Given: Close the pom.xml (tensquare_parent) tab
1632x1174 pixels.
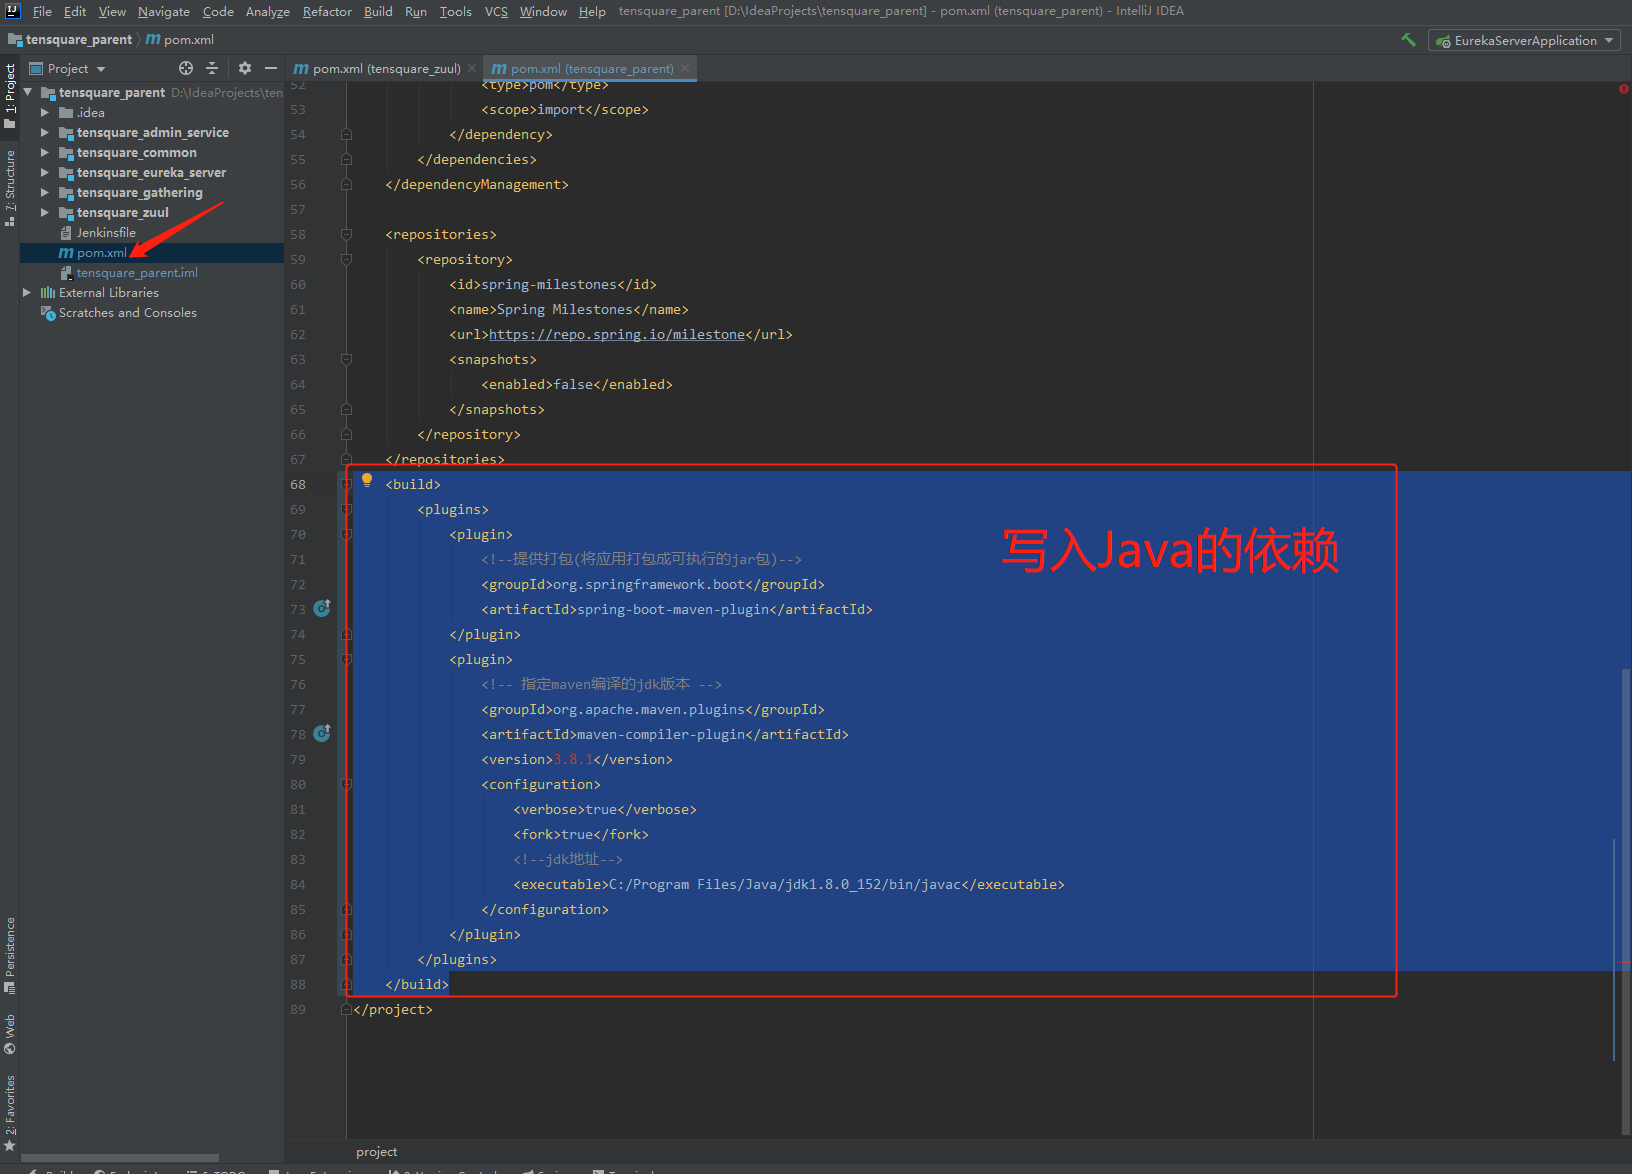Looking at the screenshot, I should pos(685,68).
